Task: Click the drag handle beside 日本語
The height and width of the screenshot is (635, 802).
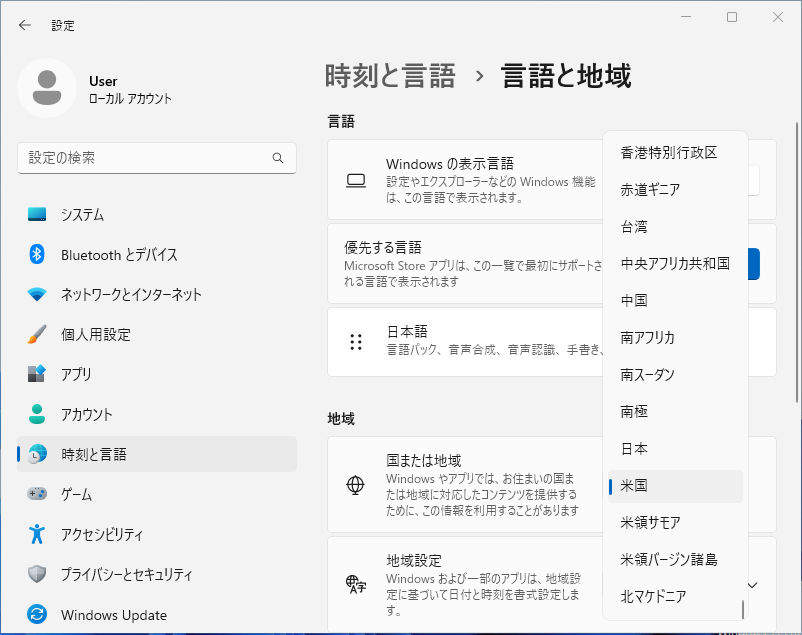Action: (x=356, y=342)
